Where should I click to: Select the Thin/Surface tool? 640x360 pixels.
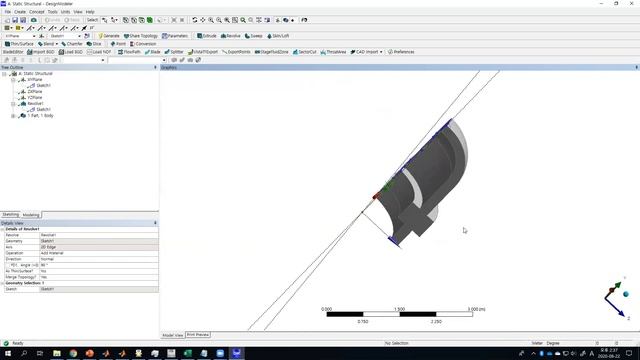tap(19, 44)
